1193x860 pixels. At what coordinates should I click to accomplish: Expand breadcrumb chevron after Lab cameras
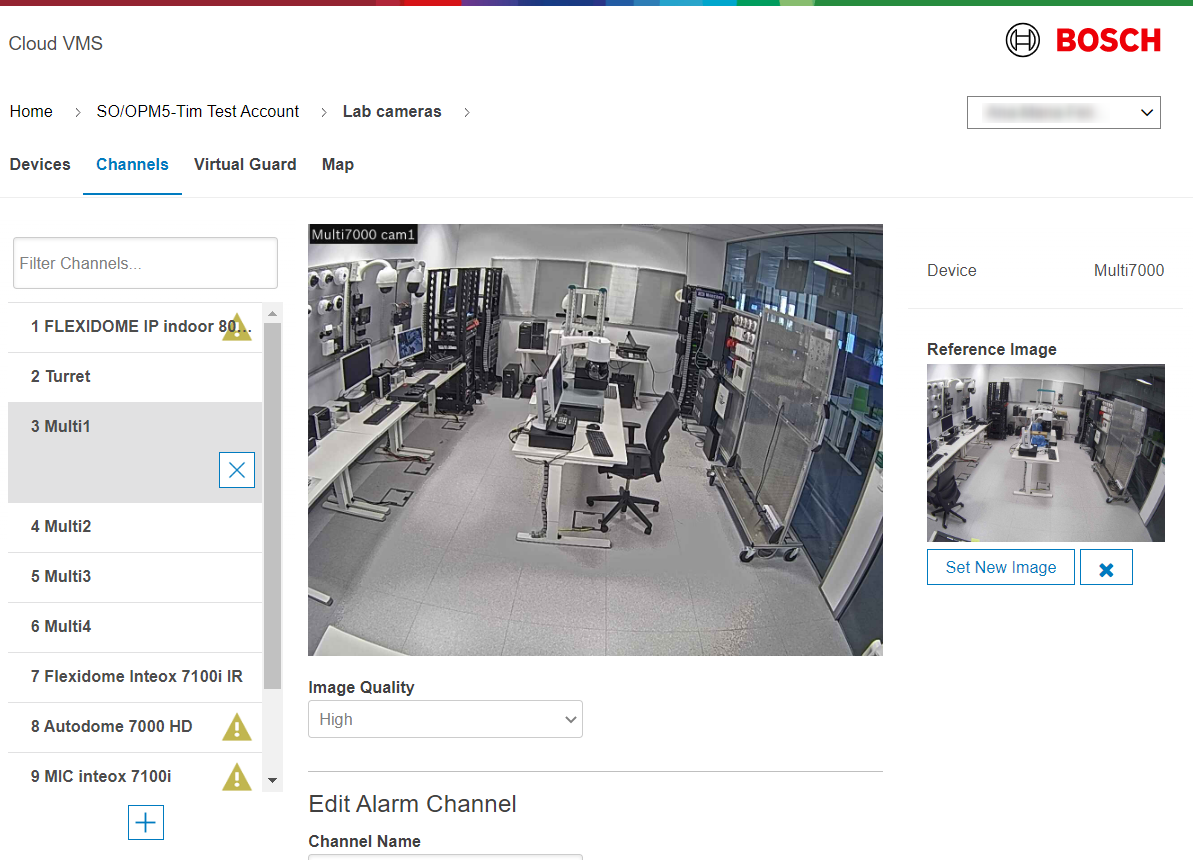click(467, 112)
